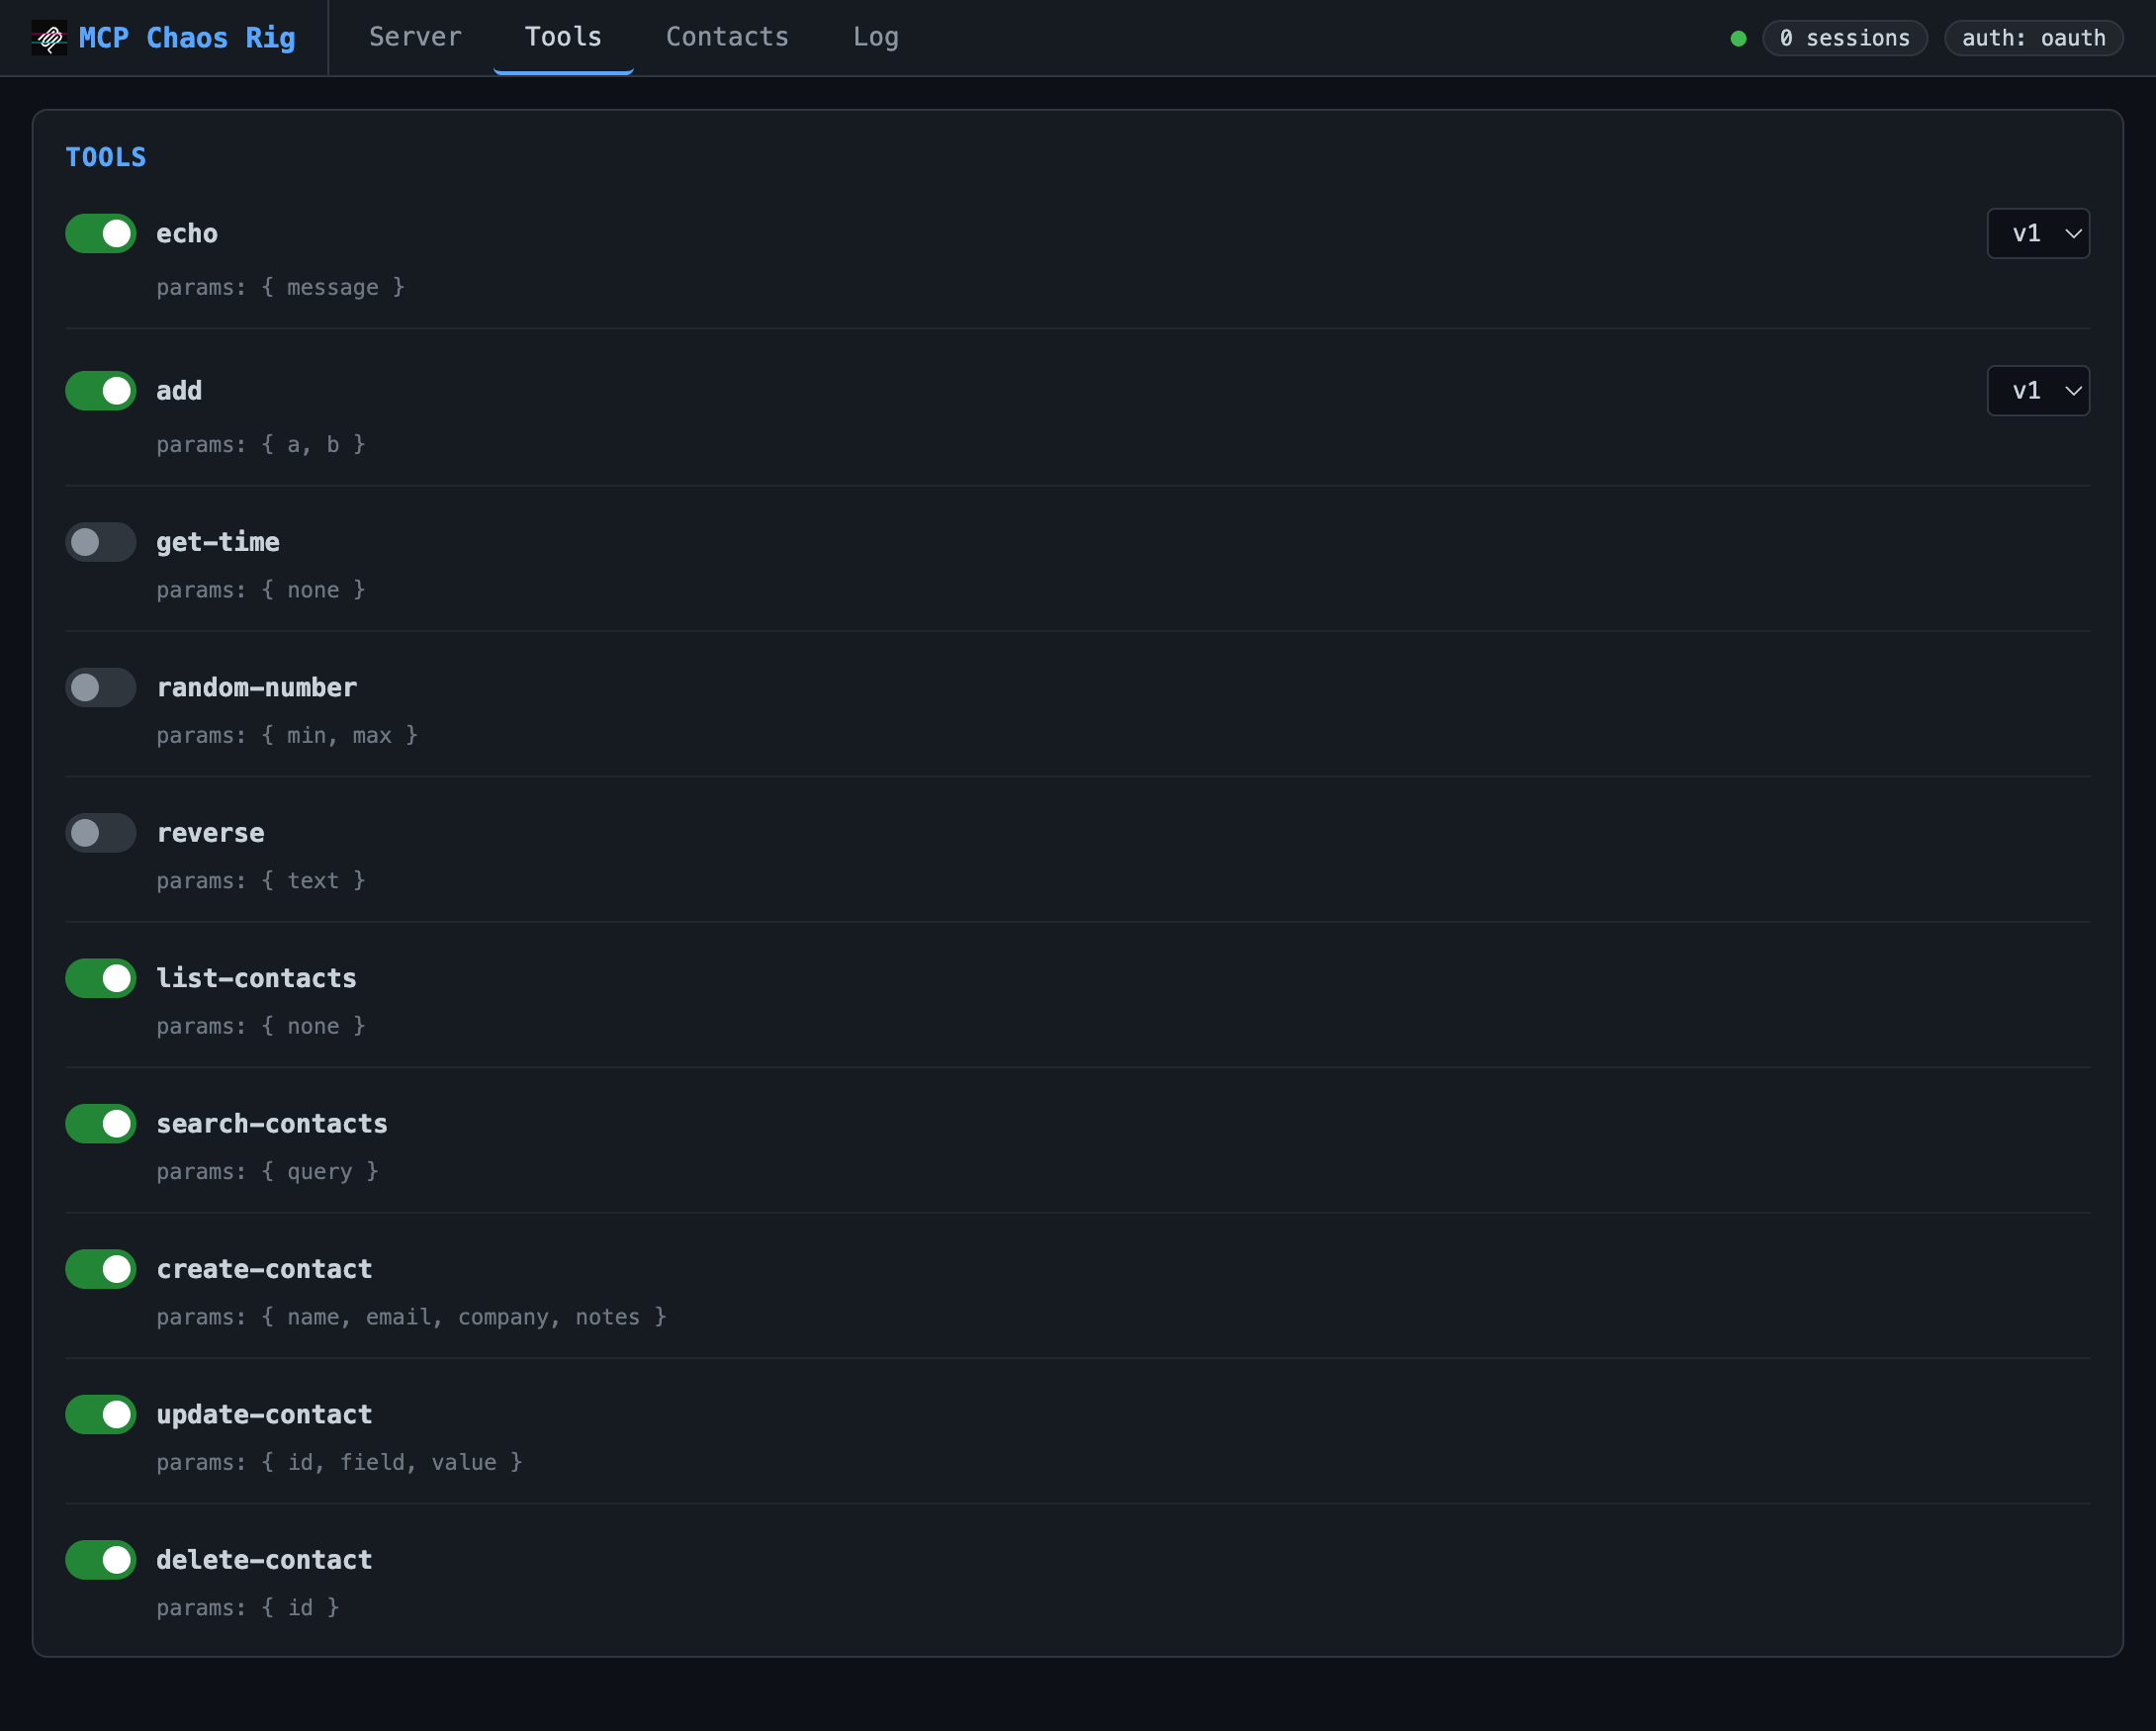Switch to the Server tab

[x=415, y=37]
